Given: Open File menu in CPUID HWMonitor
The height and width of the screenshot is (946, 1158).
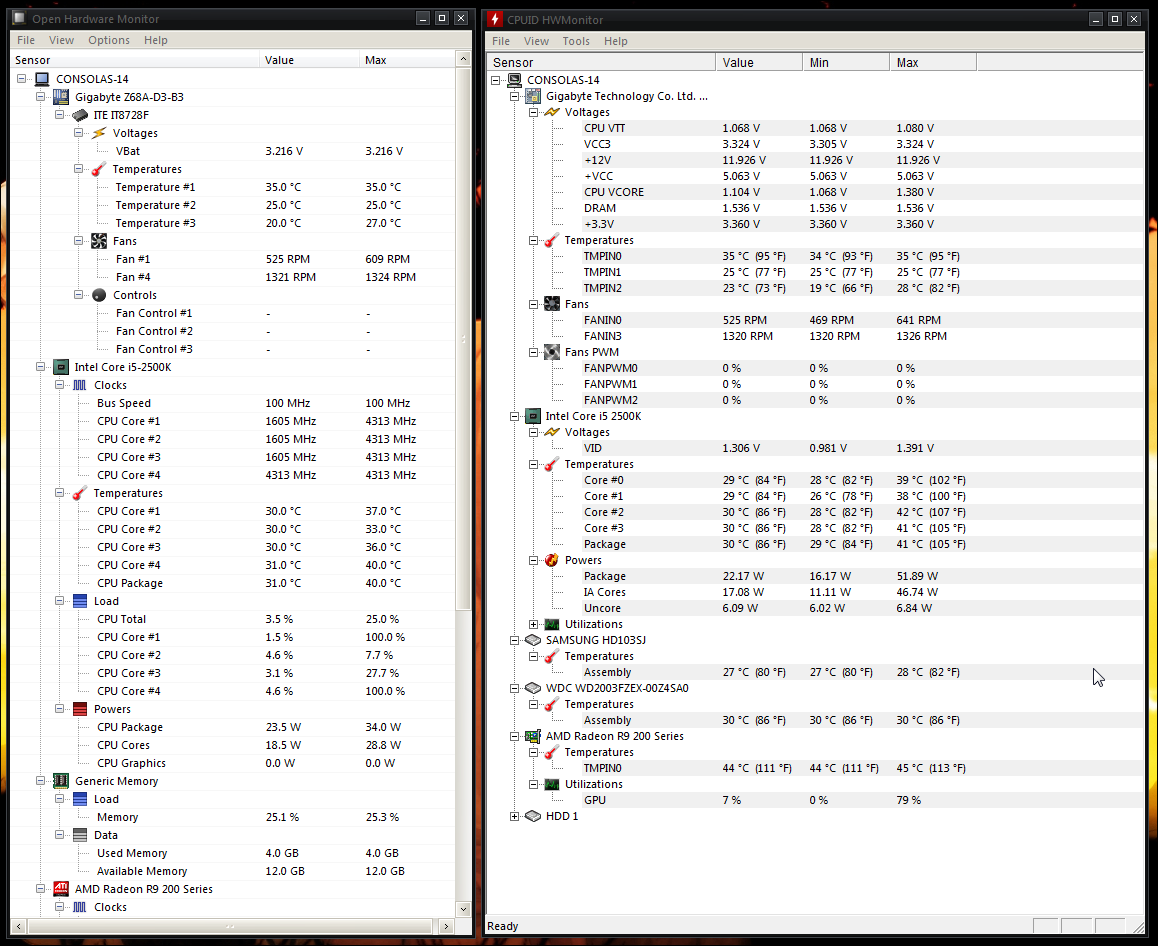Looking at the screenshot, I should click(x=501, y=41).
